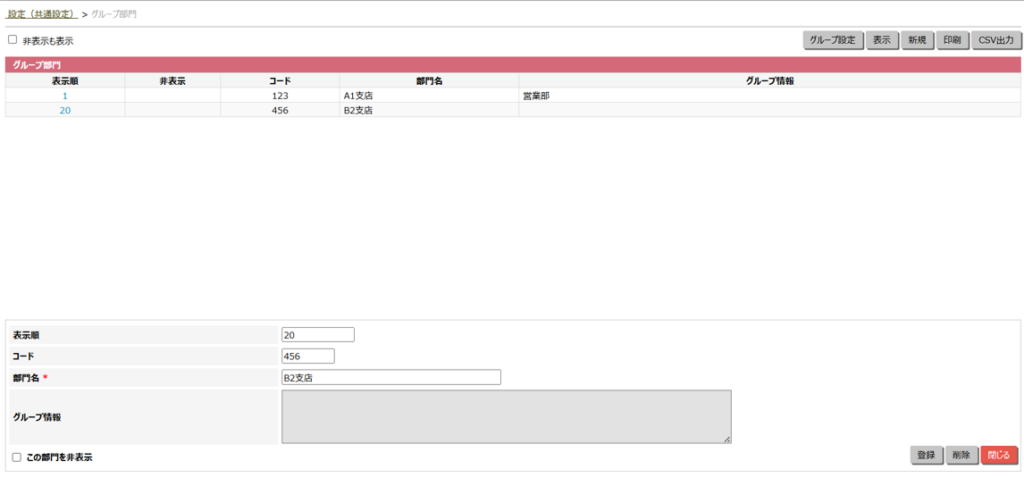Click the コード column header
This screenshot has width=1024, height=495.
coord(280,81)
